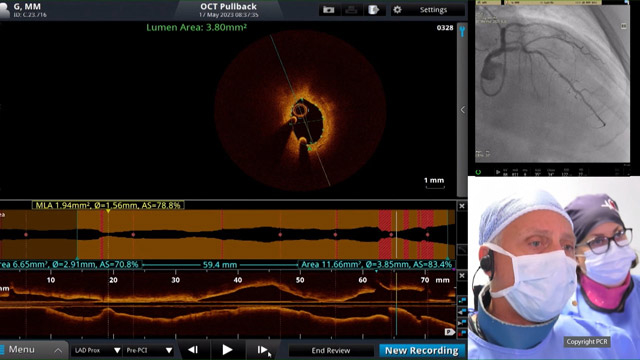Click End Review

pos(331,350)
